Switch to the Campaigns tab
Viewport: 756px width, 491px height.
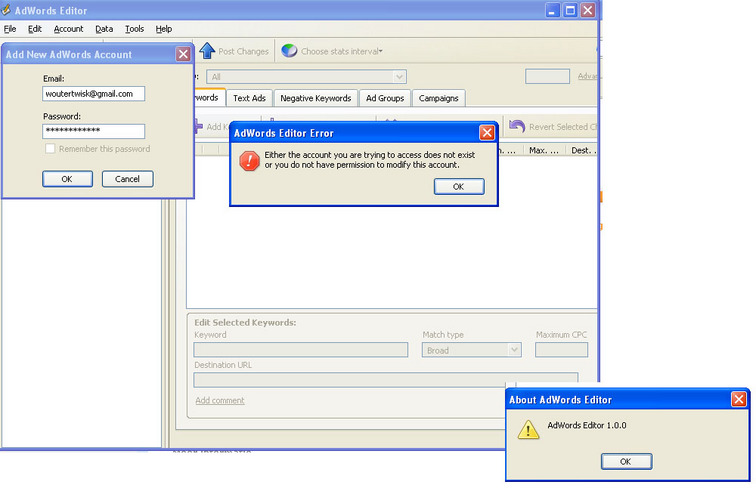pos(438,98)
